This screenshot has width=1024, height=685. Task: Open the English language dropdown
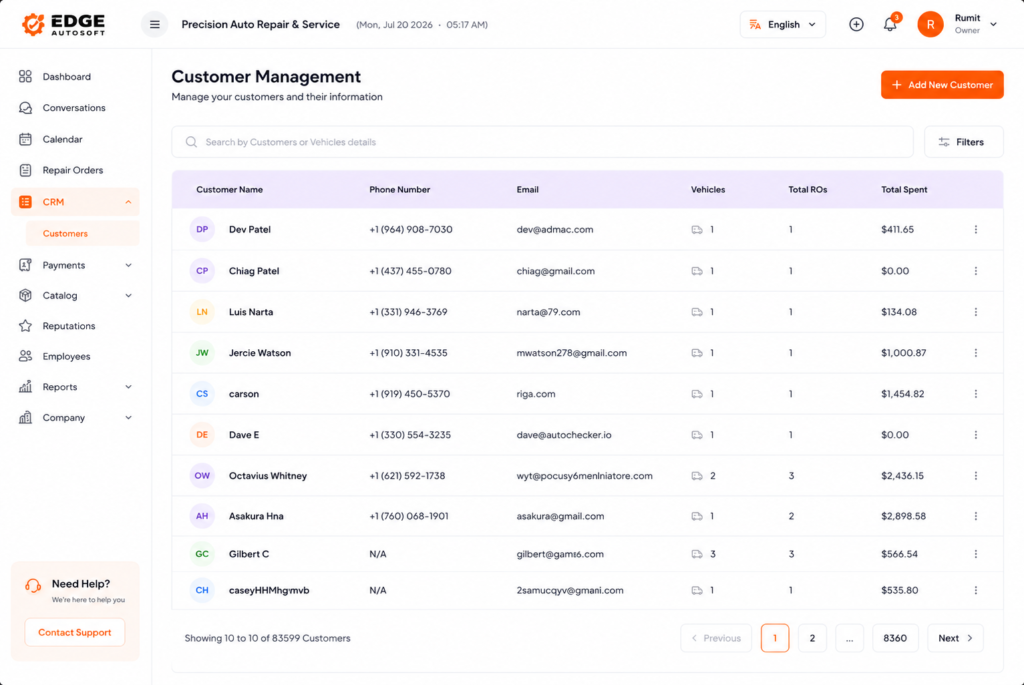click(x=782, y=24)
